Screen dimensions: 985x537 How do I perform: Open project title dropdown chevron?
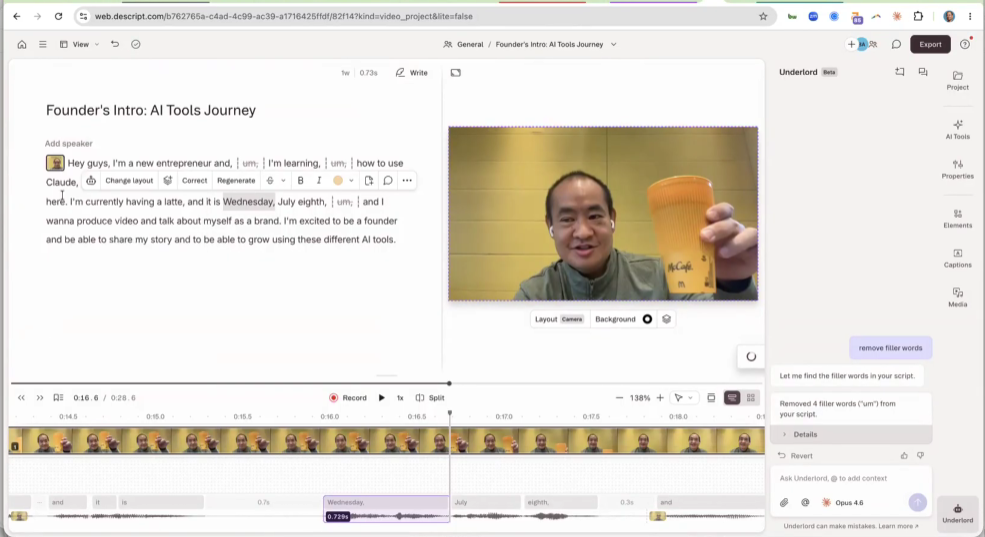[x=614, y=45]
